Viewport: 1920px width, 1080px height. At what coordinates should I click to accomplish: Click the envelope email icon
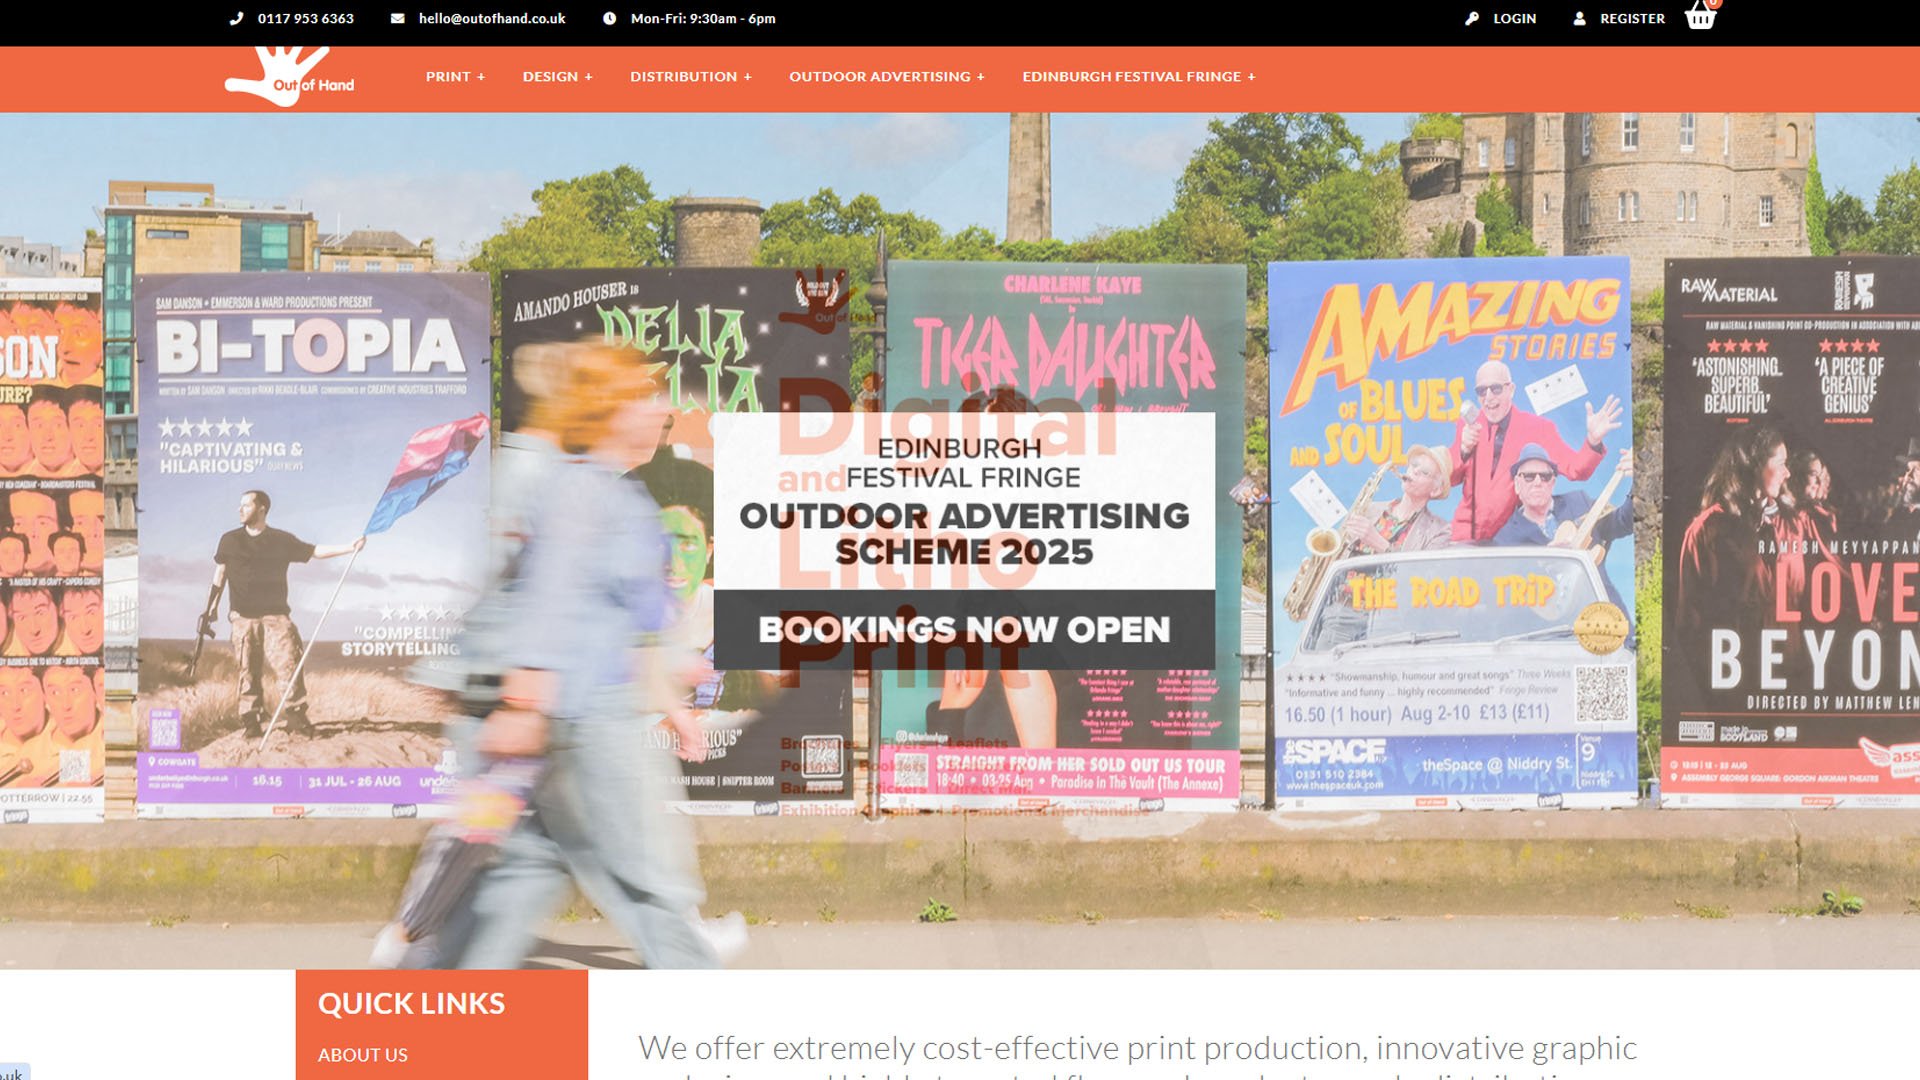click(x=397, y=18)
